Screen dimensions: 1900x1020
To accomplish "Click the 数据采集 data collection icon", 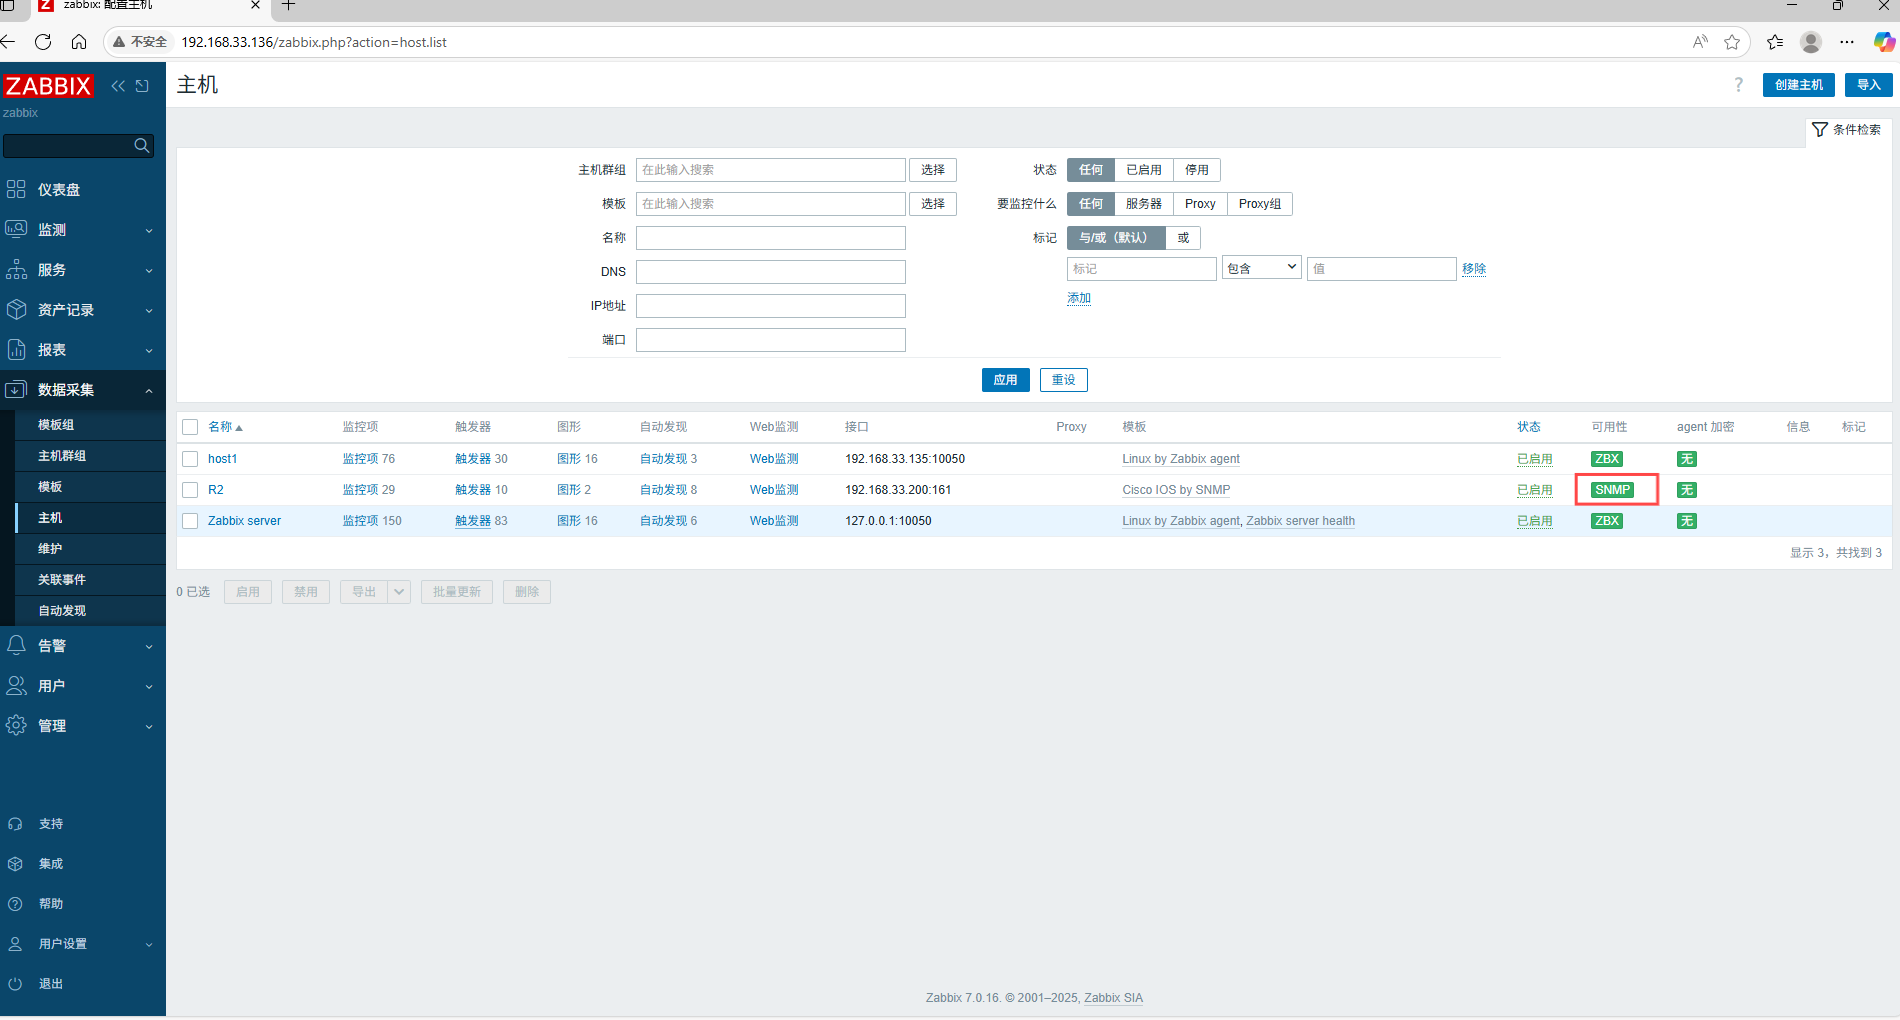I will coord(16,389).
